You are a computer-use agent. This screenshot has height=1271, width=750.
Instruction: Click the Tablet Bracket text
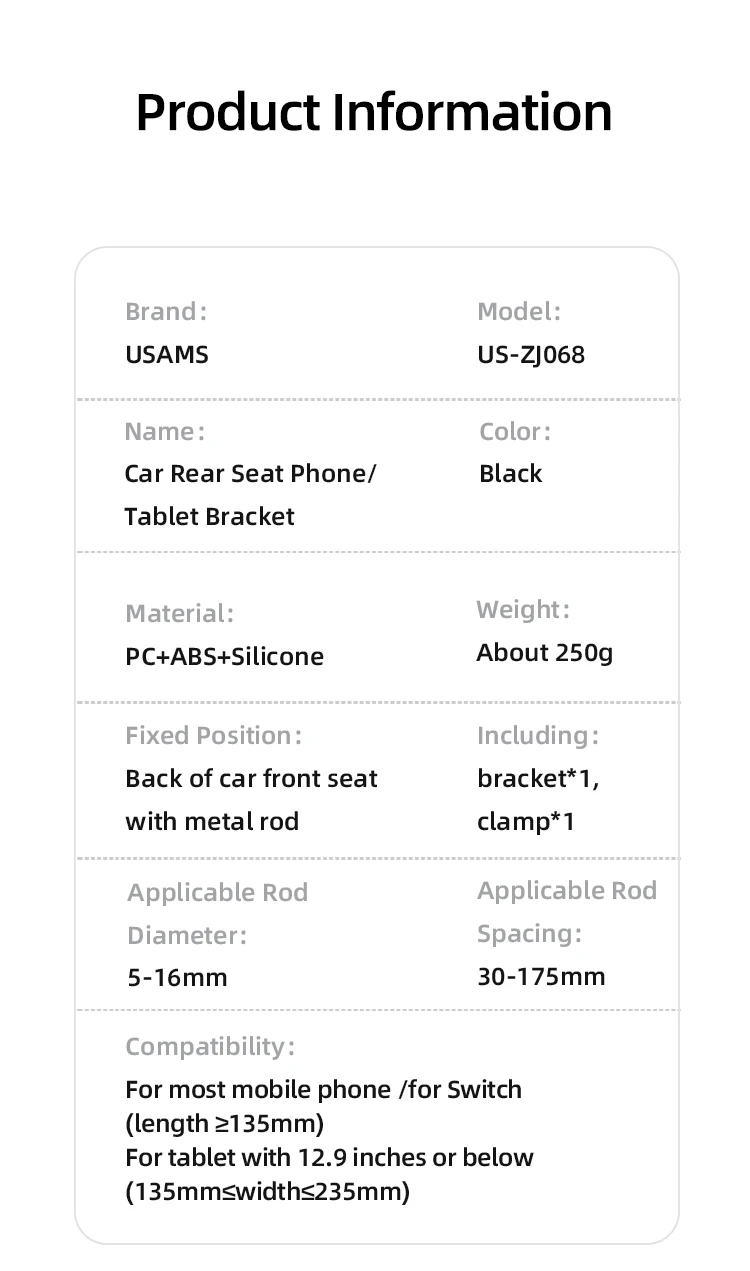(x=209, y=516)
